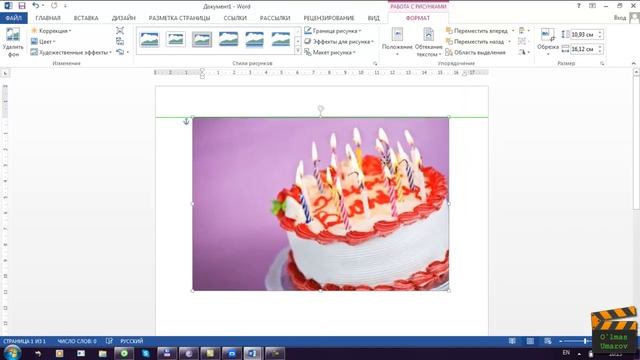Apply the third picture style thumbnail
640x360 pixels.
pos(202,40)
